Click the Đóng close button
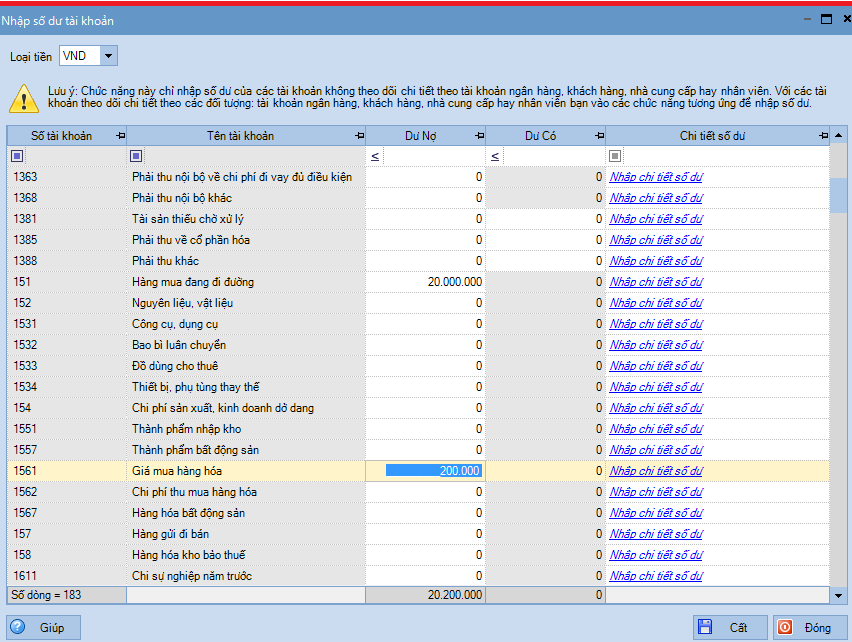The image size is (852, 642). tap(806, 627)
